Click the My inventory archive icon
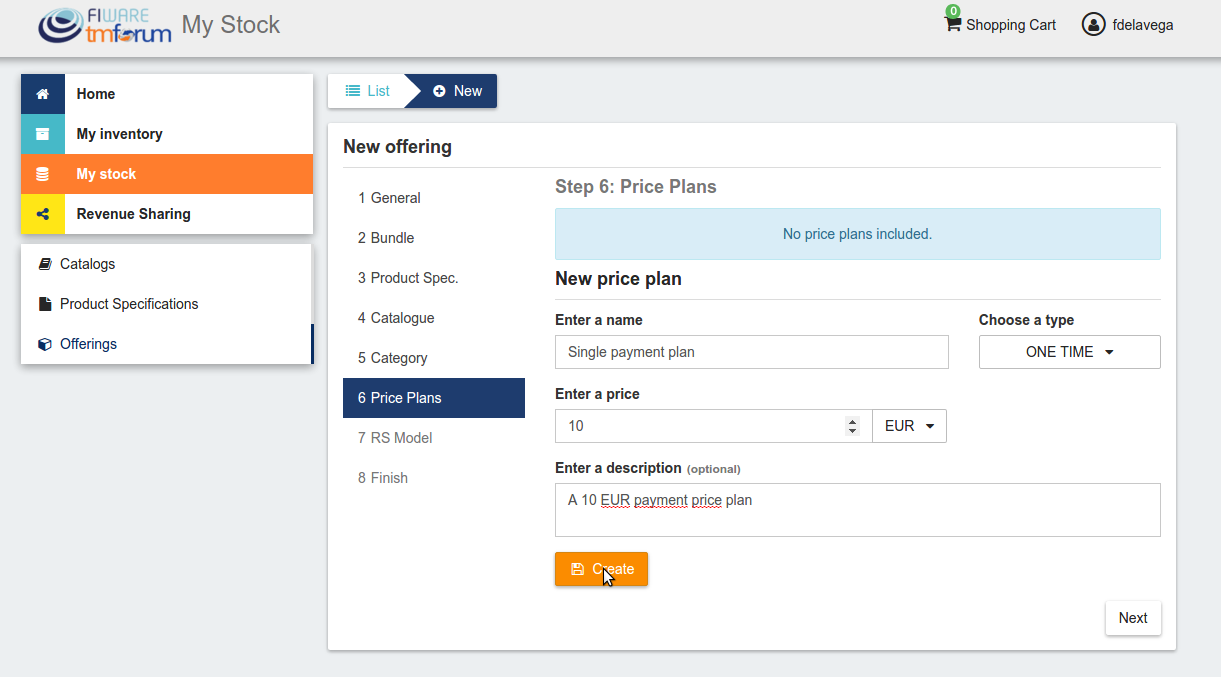 coord(42,134)
